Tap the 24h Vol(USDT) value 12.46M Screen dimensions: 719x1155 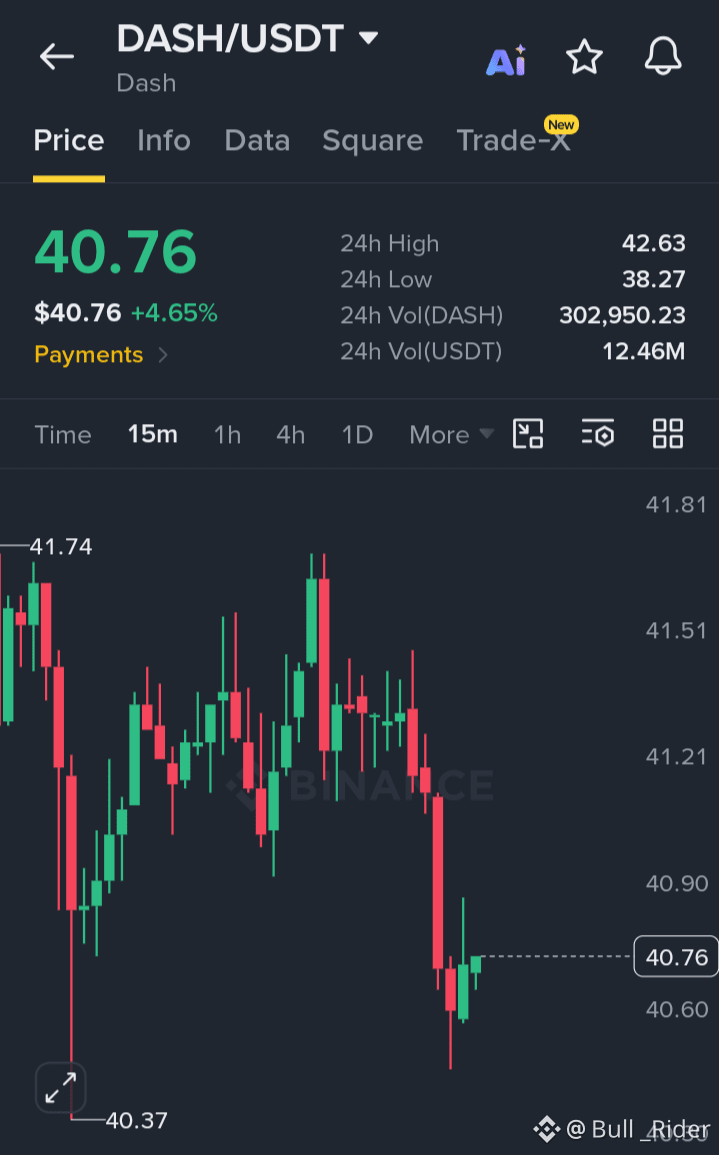pos(644,351)
